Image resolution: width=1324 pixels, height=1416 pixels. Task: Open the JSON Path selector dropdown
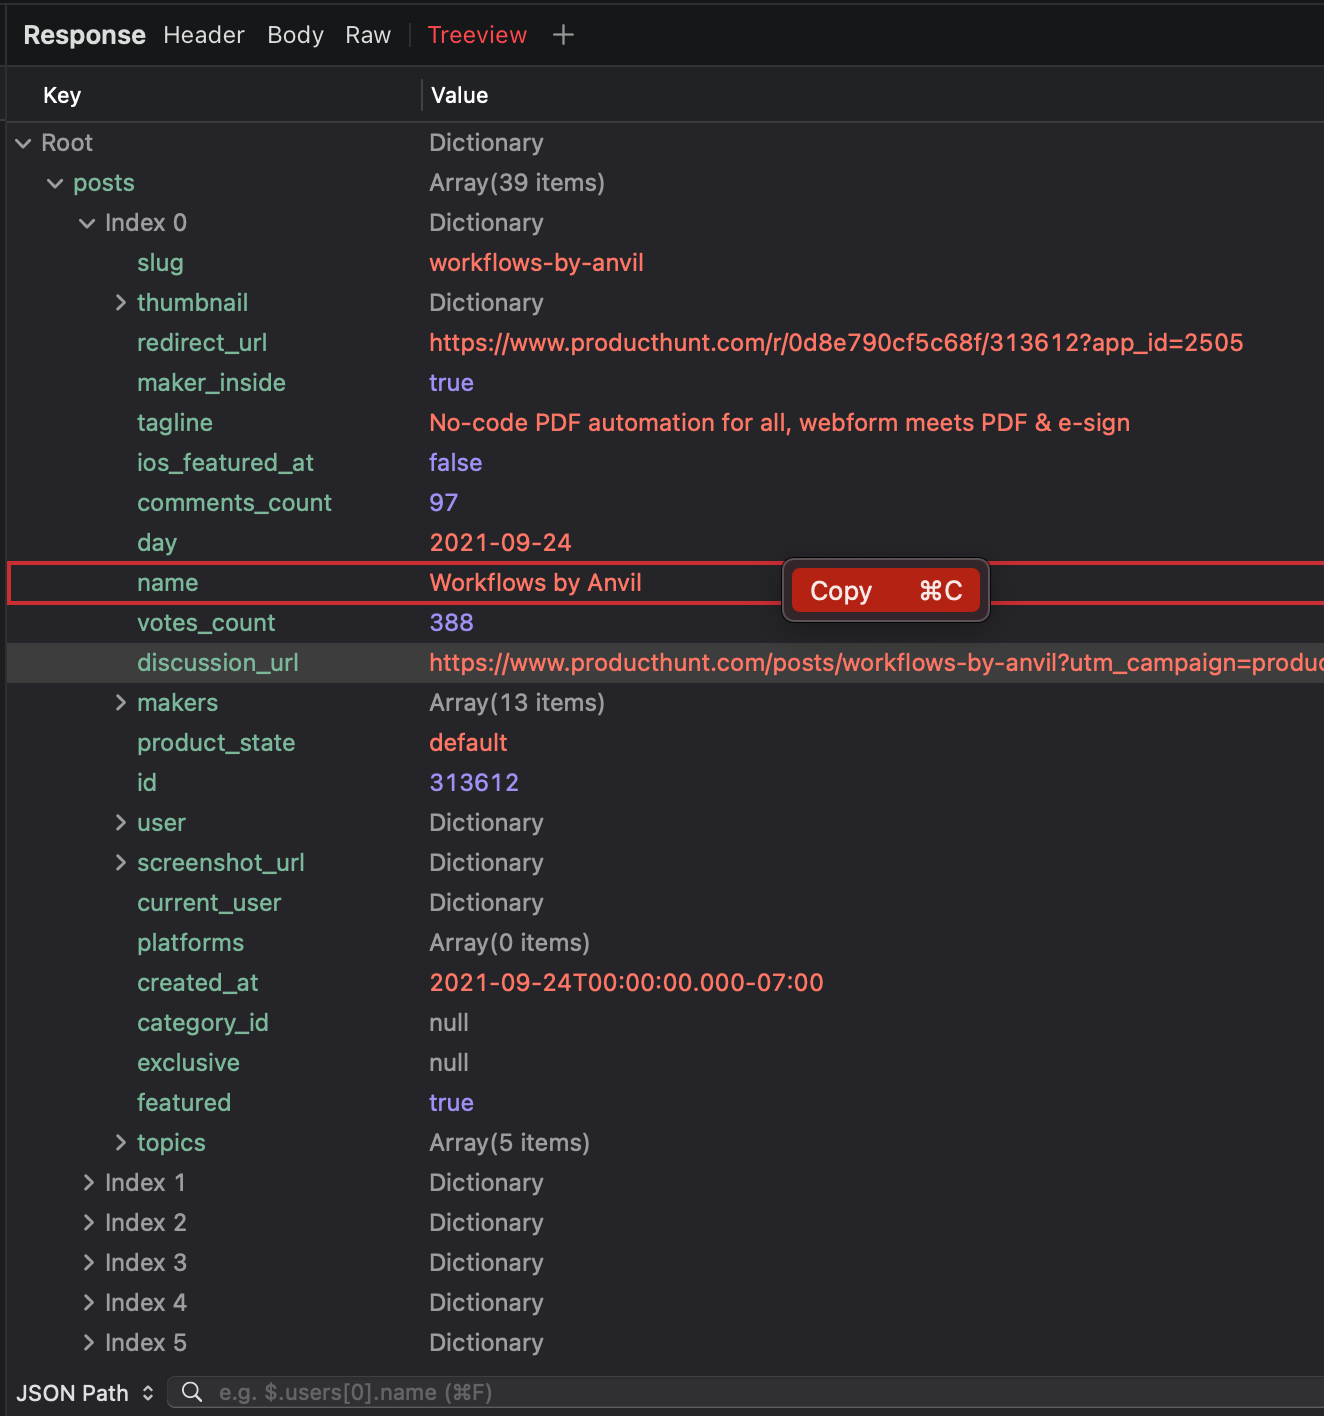pos(85,1393)
